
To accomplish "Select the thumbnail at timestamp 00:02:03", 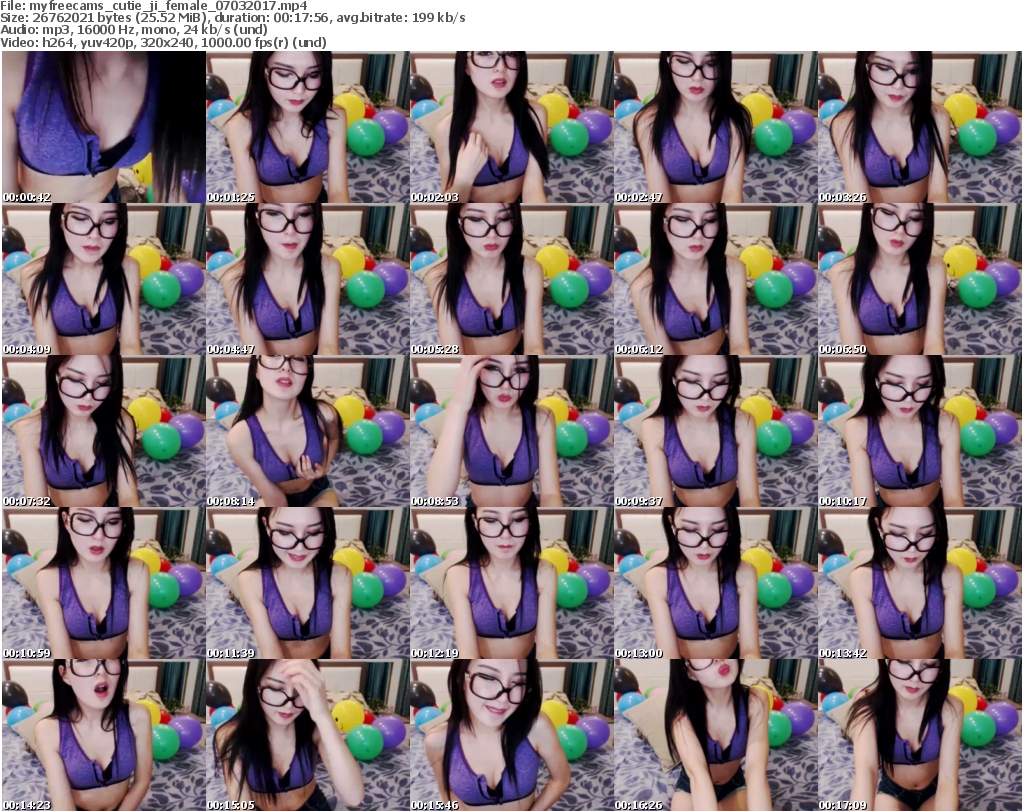I will (x=512, y=127).
